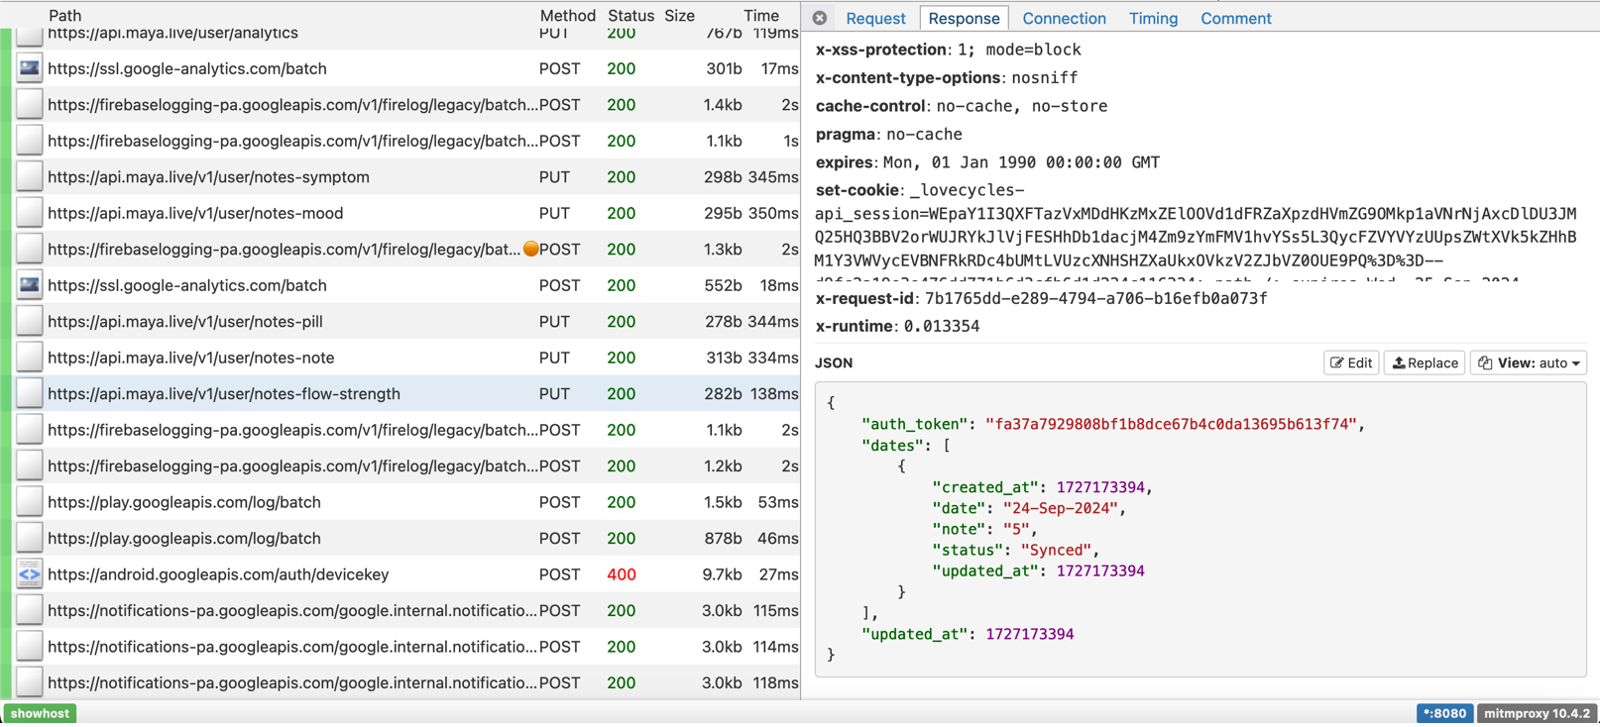This screenshot has height=727, width=1604.
Task: Click the Replace button
Action: (1425, 363)
